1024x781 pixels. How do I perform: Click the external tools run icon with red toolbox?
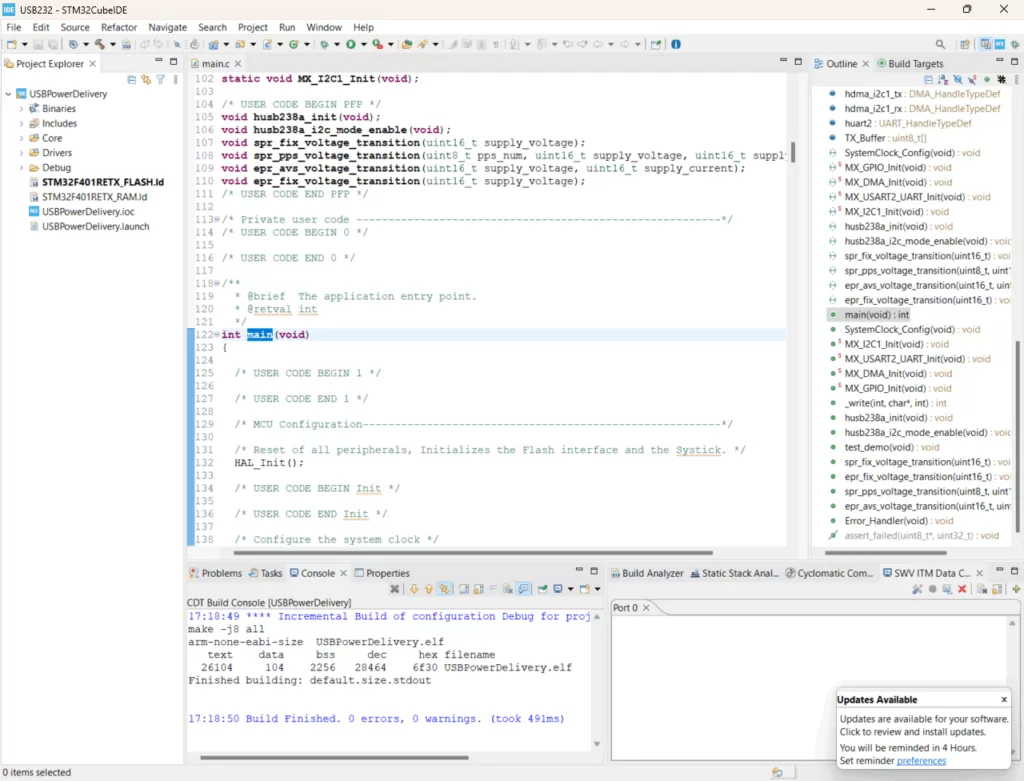click(x=377, y=44)
